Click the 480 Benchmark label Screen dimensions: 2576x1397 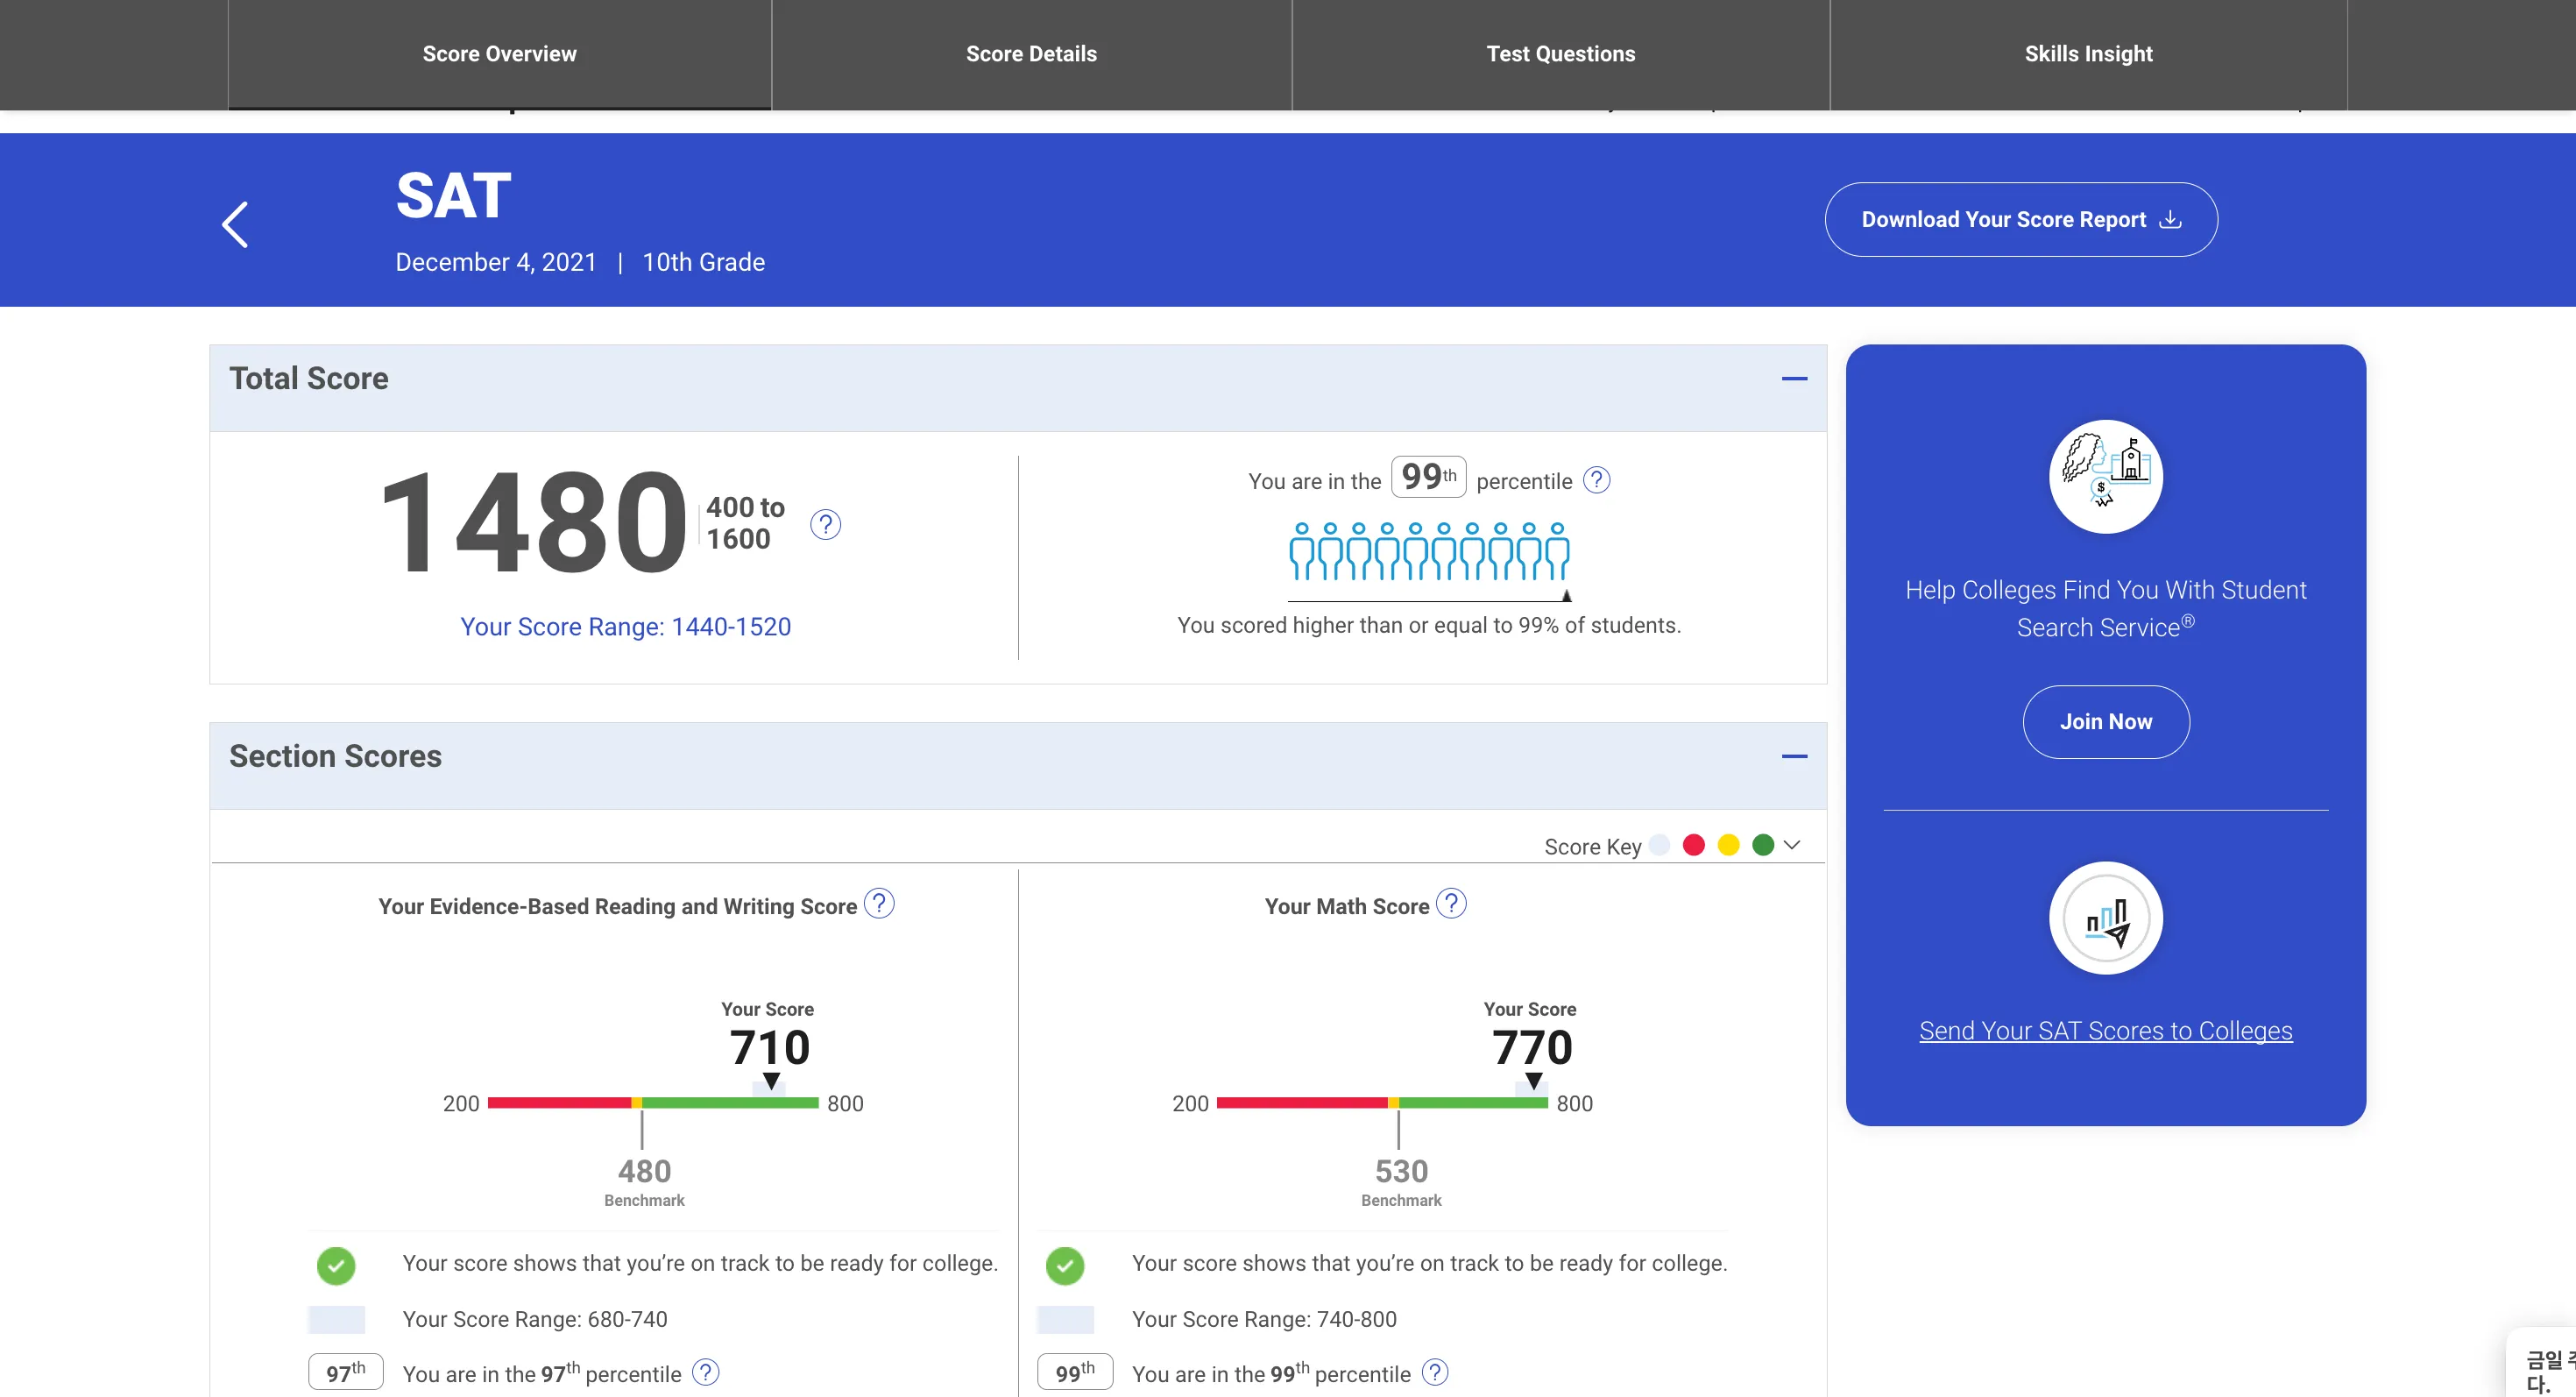coord(644,1182)
